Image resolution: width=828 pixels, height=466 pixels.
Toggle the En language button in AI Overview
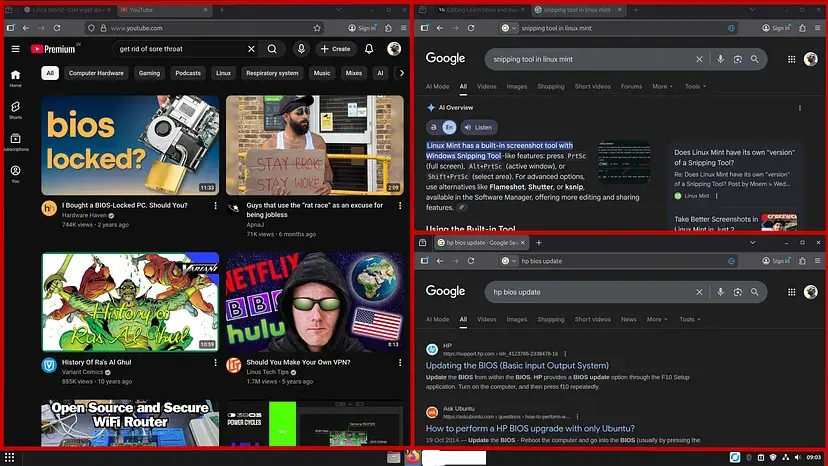tap(449, 128)
